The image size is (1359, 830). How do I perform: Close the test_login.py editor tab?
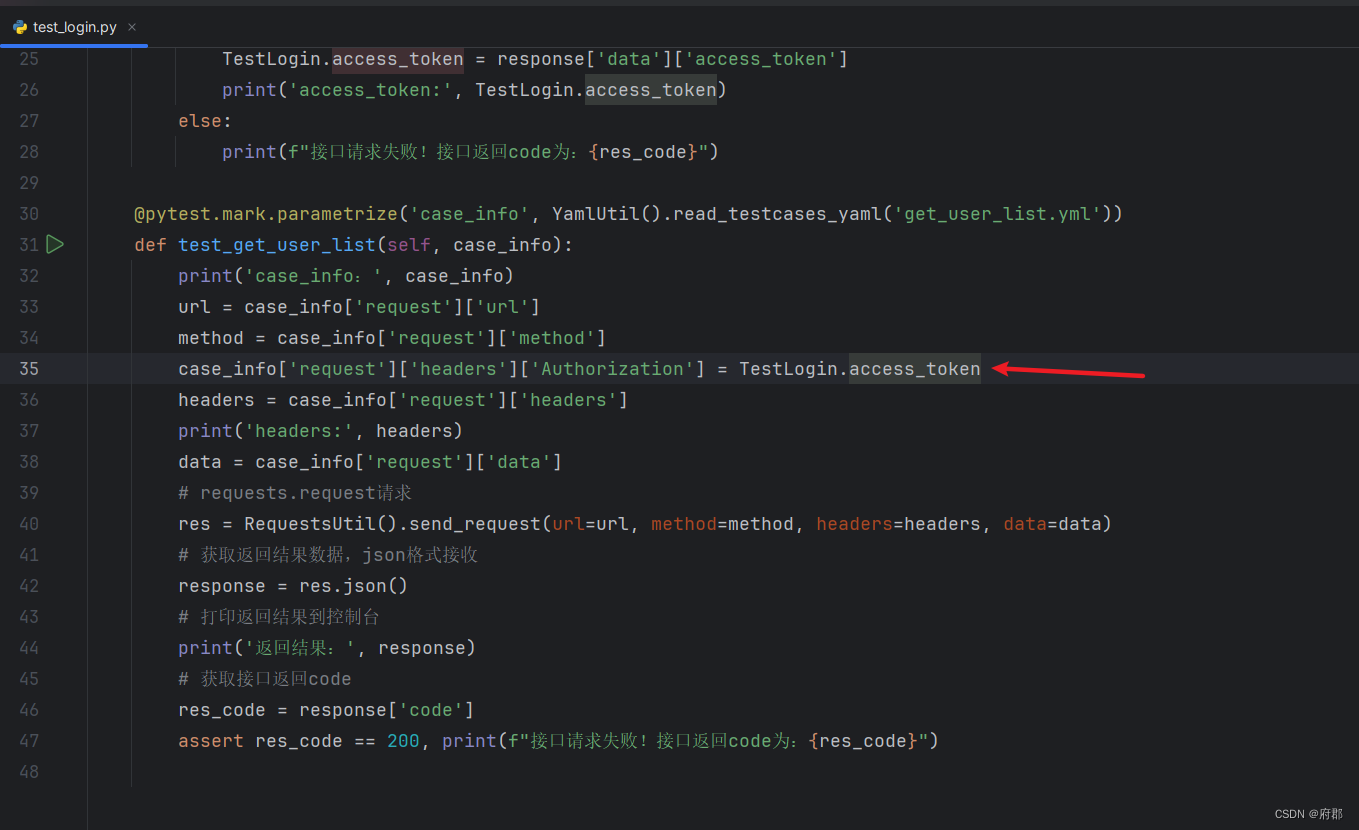[x=132, y=27]
